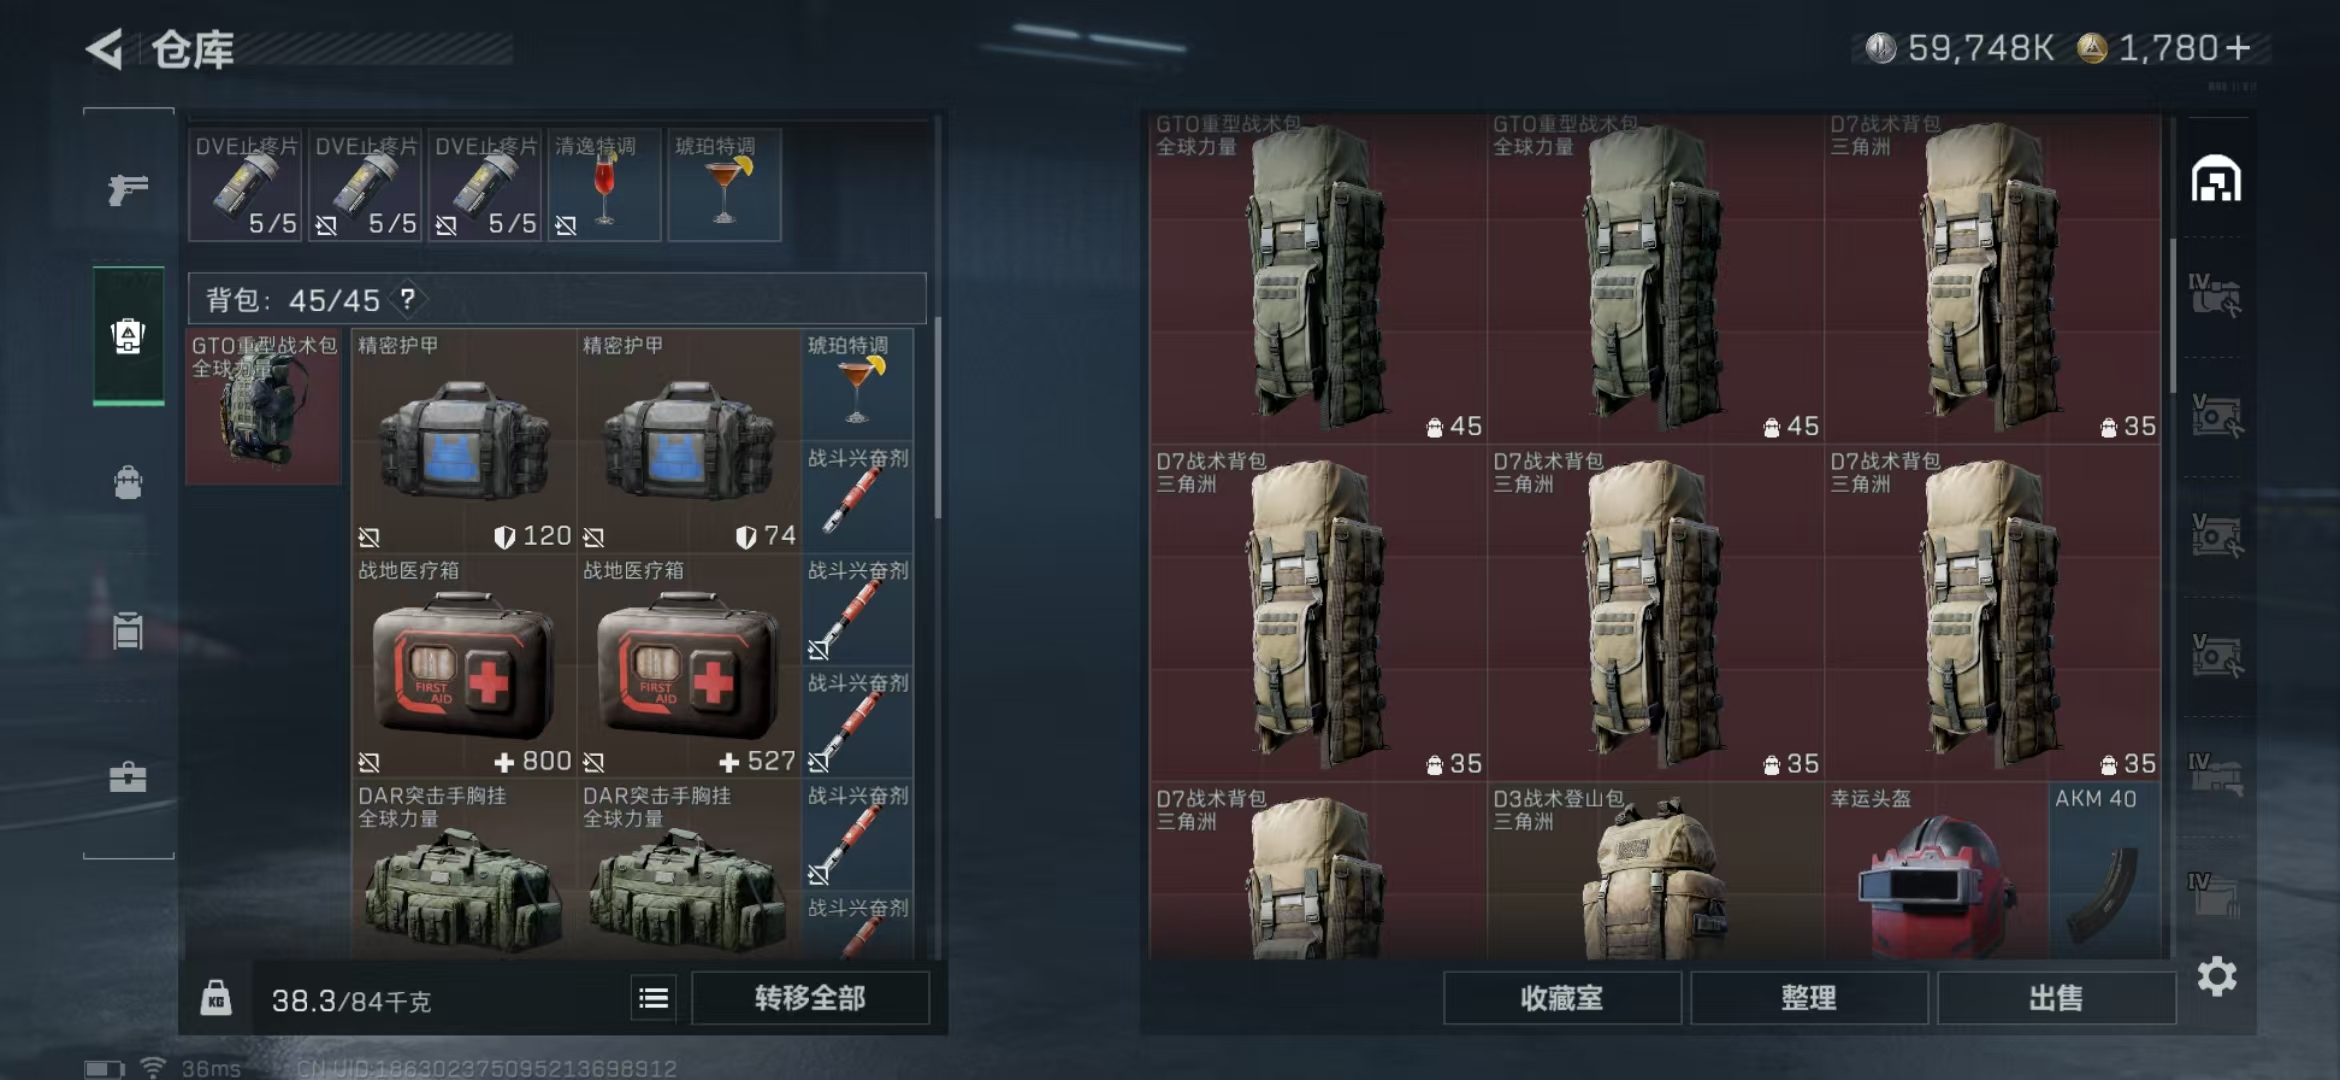Go back using the arrow beside 仓库
Screen dimensions: 2340x1080
pos(104,49)
